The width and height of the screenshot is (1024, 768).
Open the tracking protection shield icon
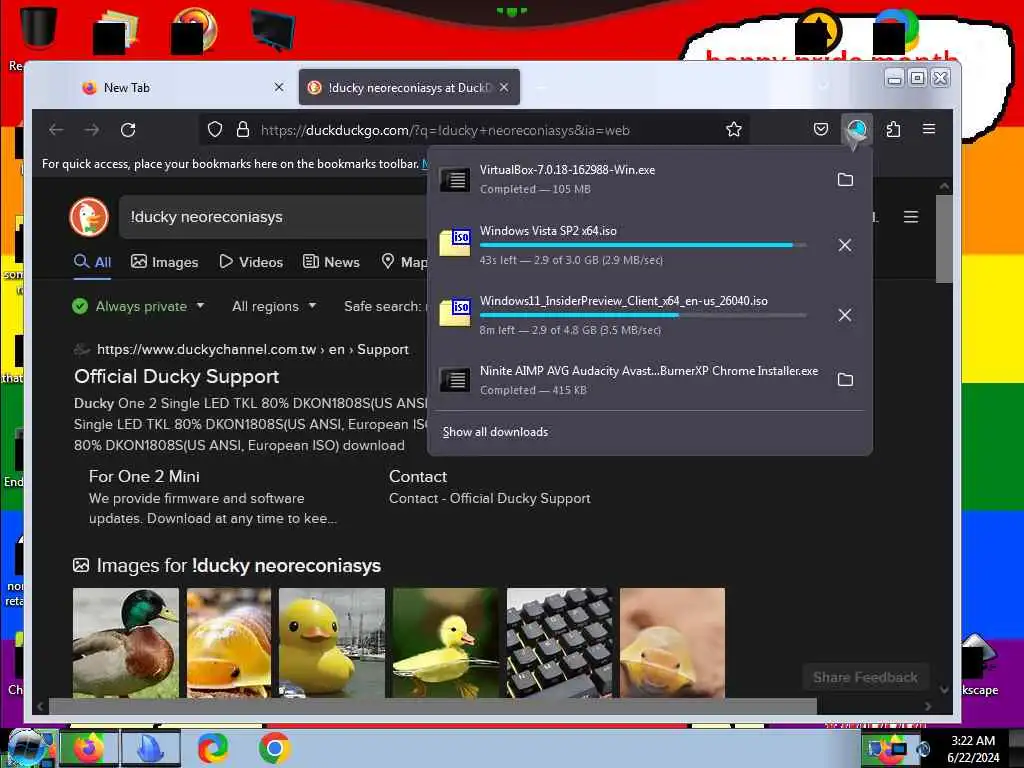(215, 129)
